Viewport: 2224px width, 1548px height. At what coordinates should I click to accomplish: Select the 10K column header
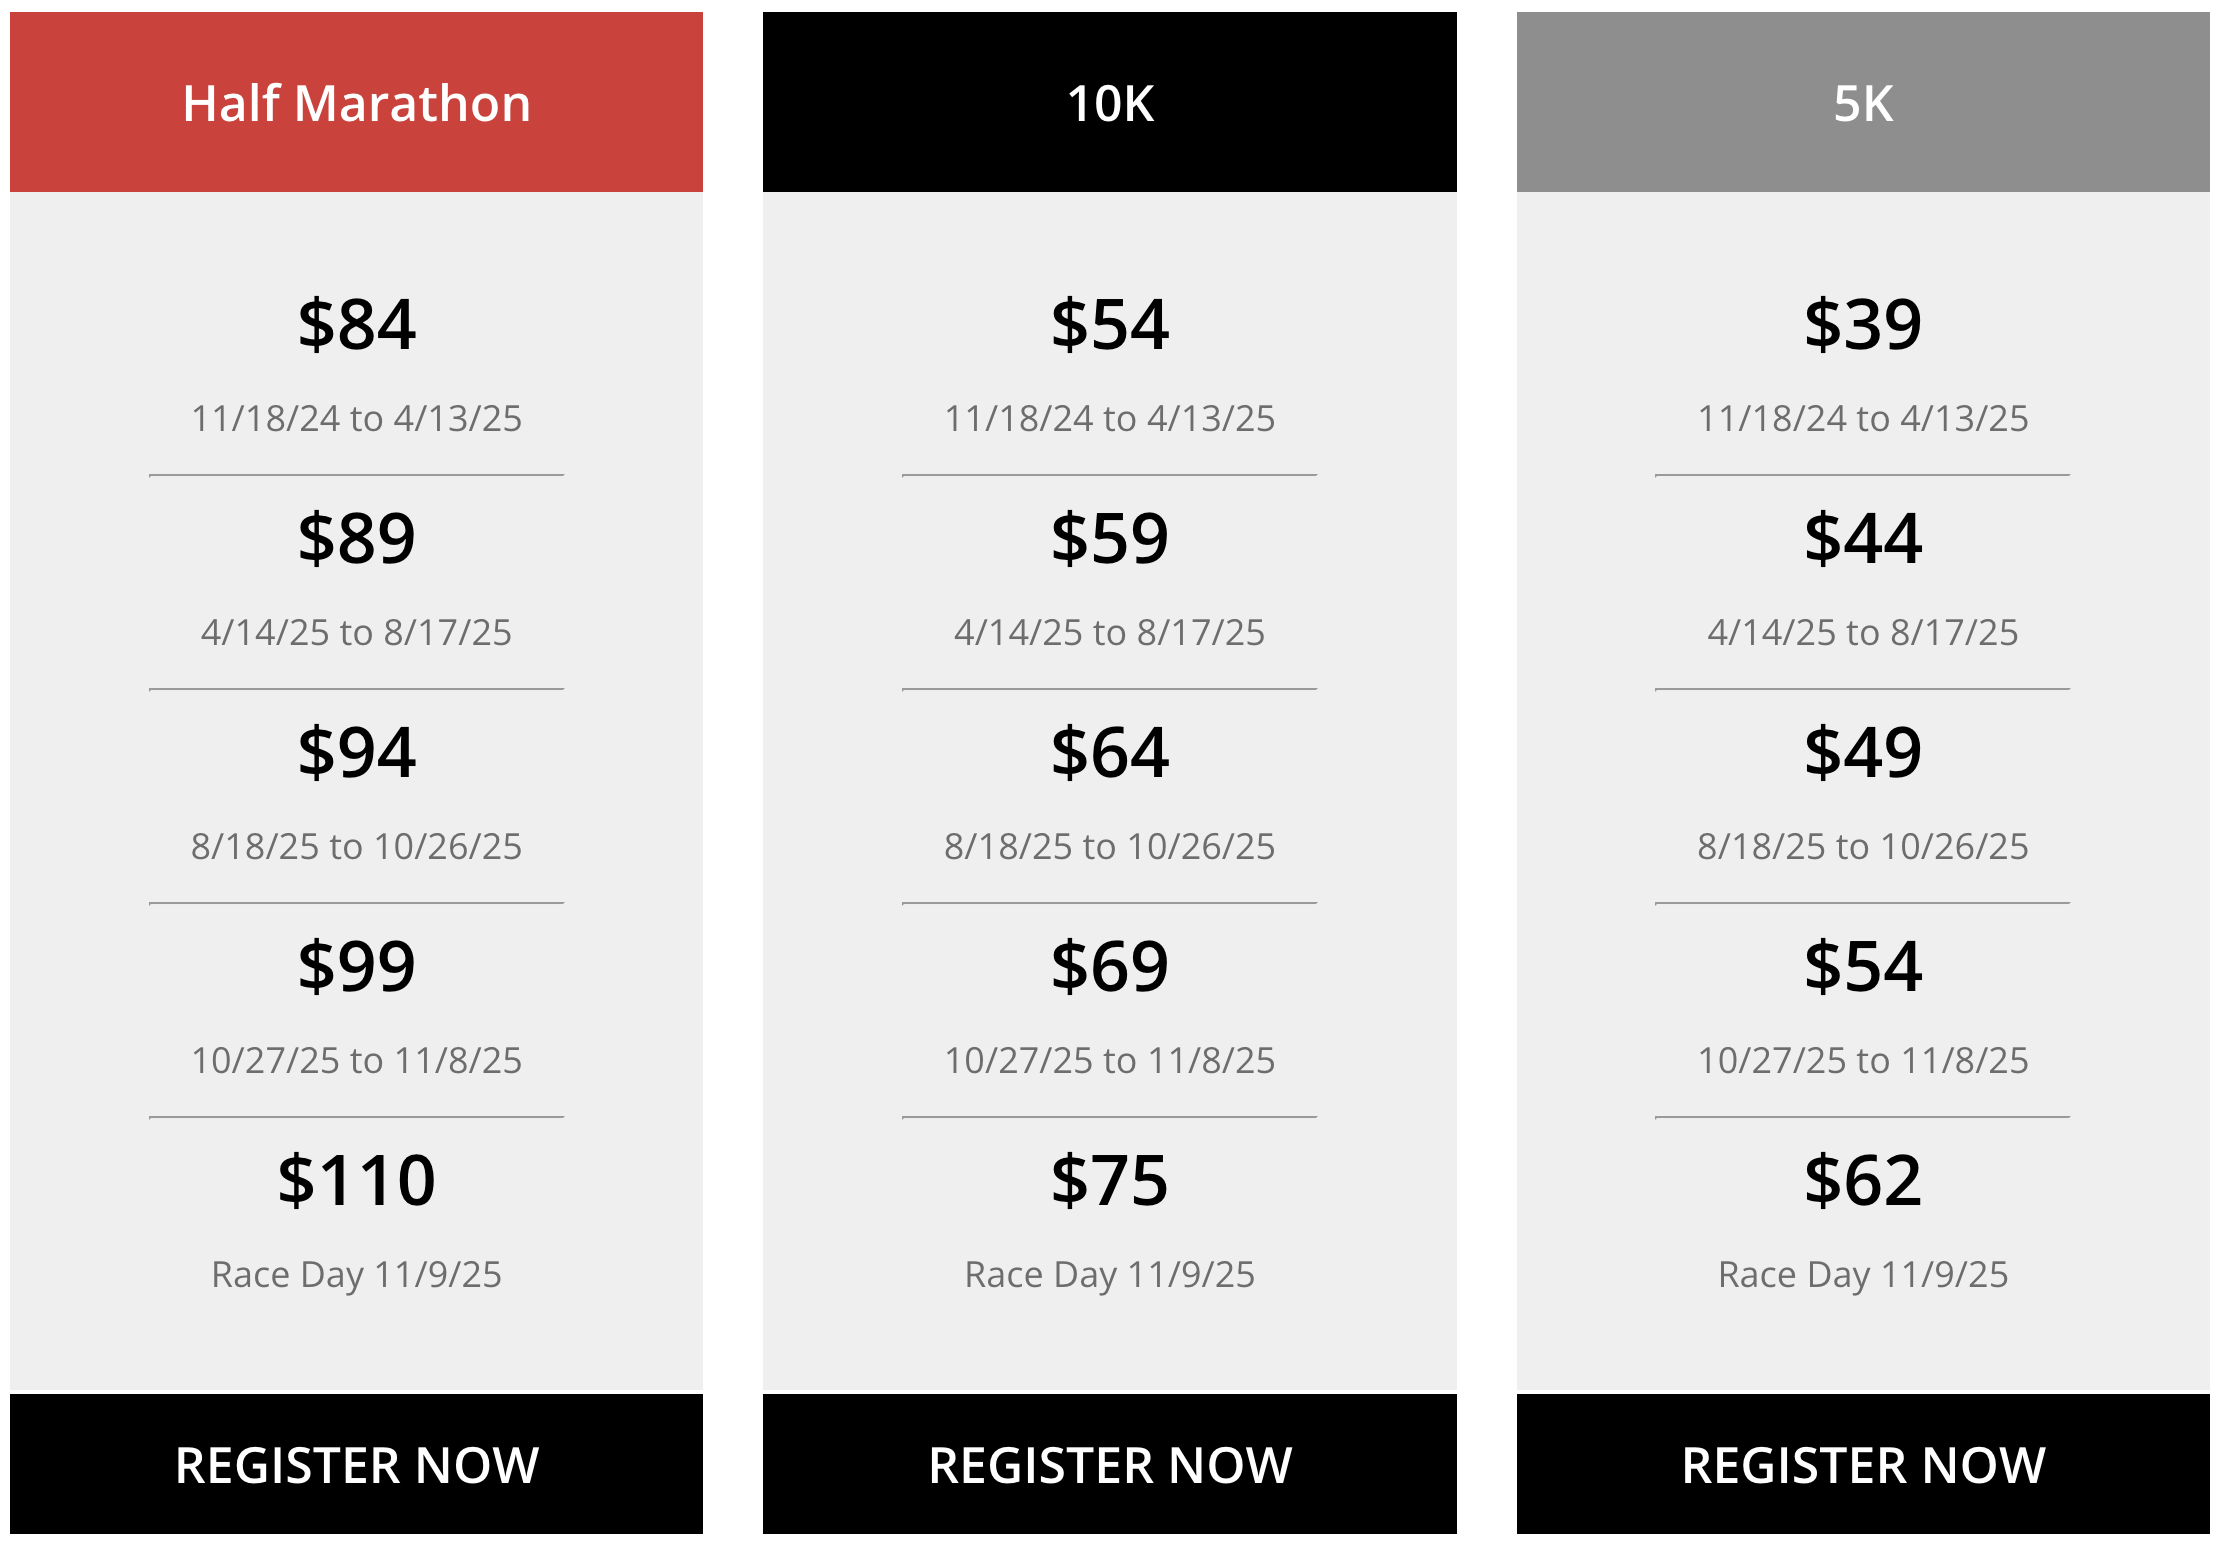[1109, 102]
